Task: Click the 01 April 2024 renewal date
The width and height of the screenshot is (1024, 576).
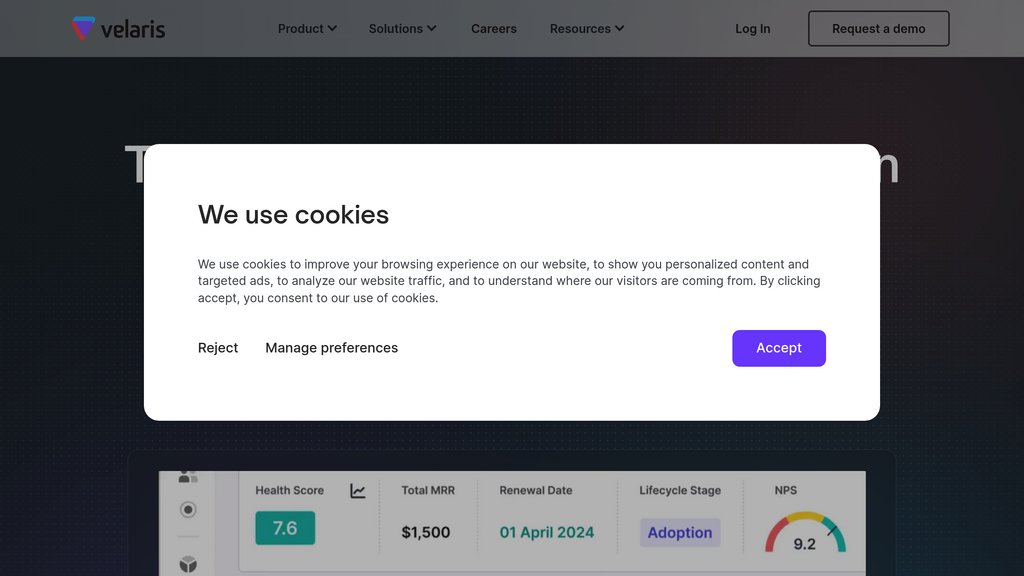Action: 547,532
